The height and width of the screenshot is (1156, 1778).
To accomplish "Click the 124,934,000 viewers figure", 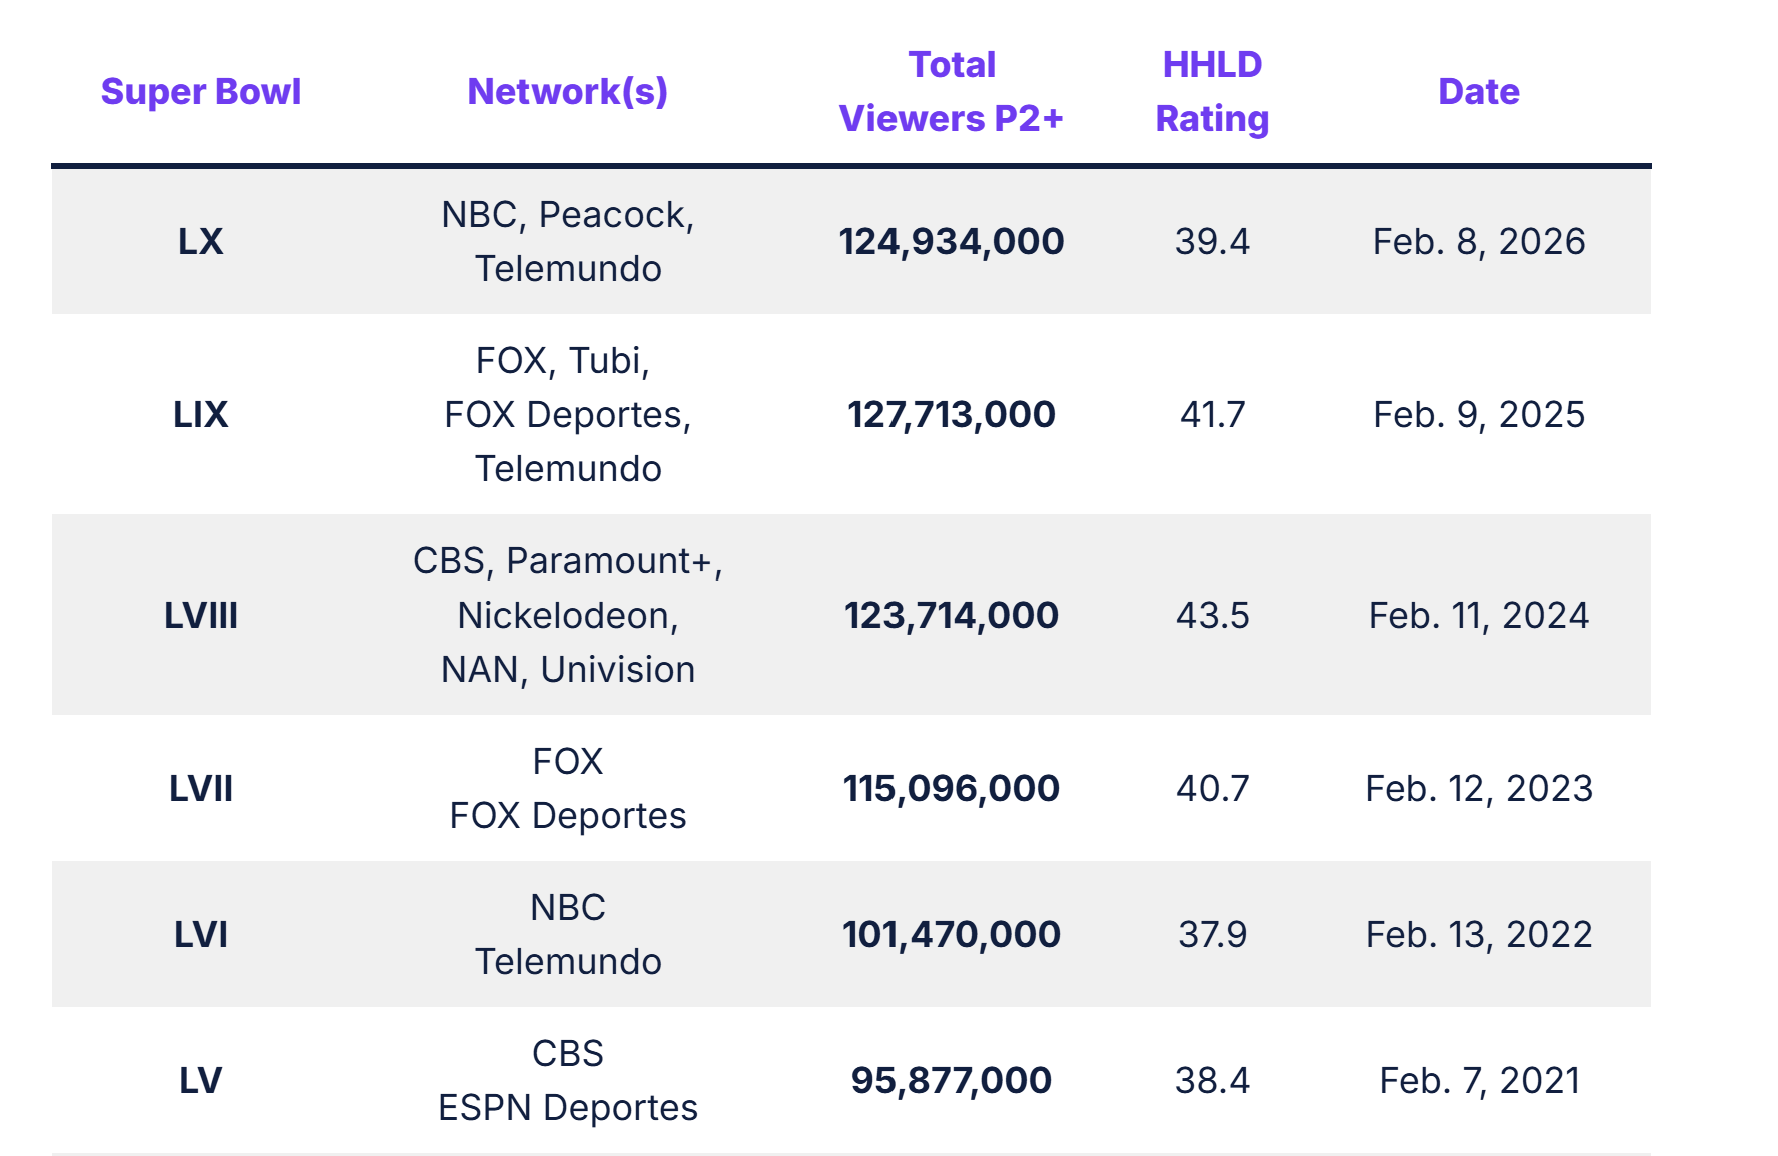I will pyautogui.click(x=951, y=242).
